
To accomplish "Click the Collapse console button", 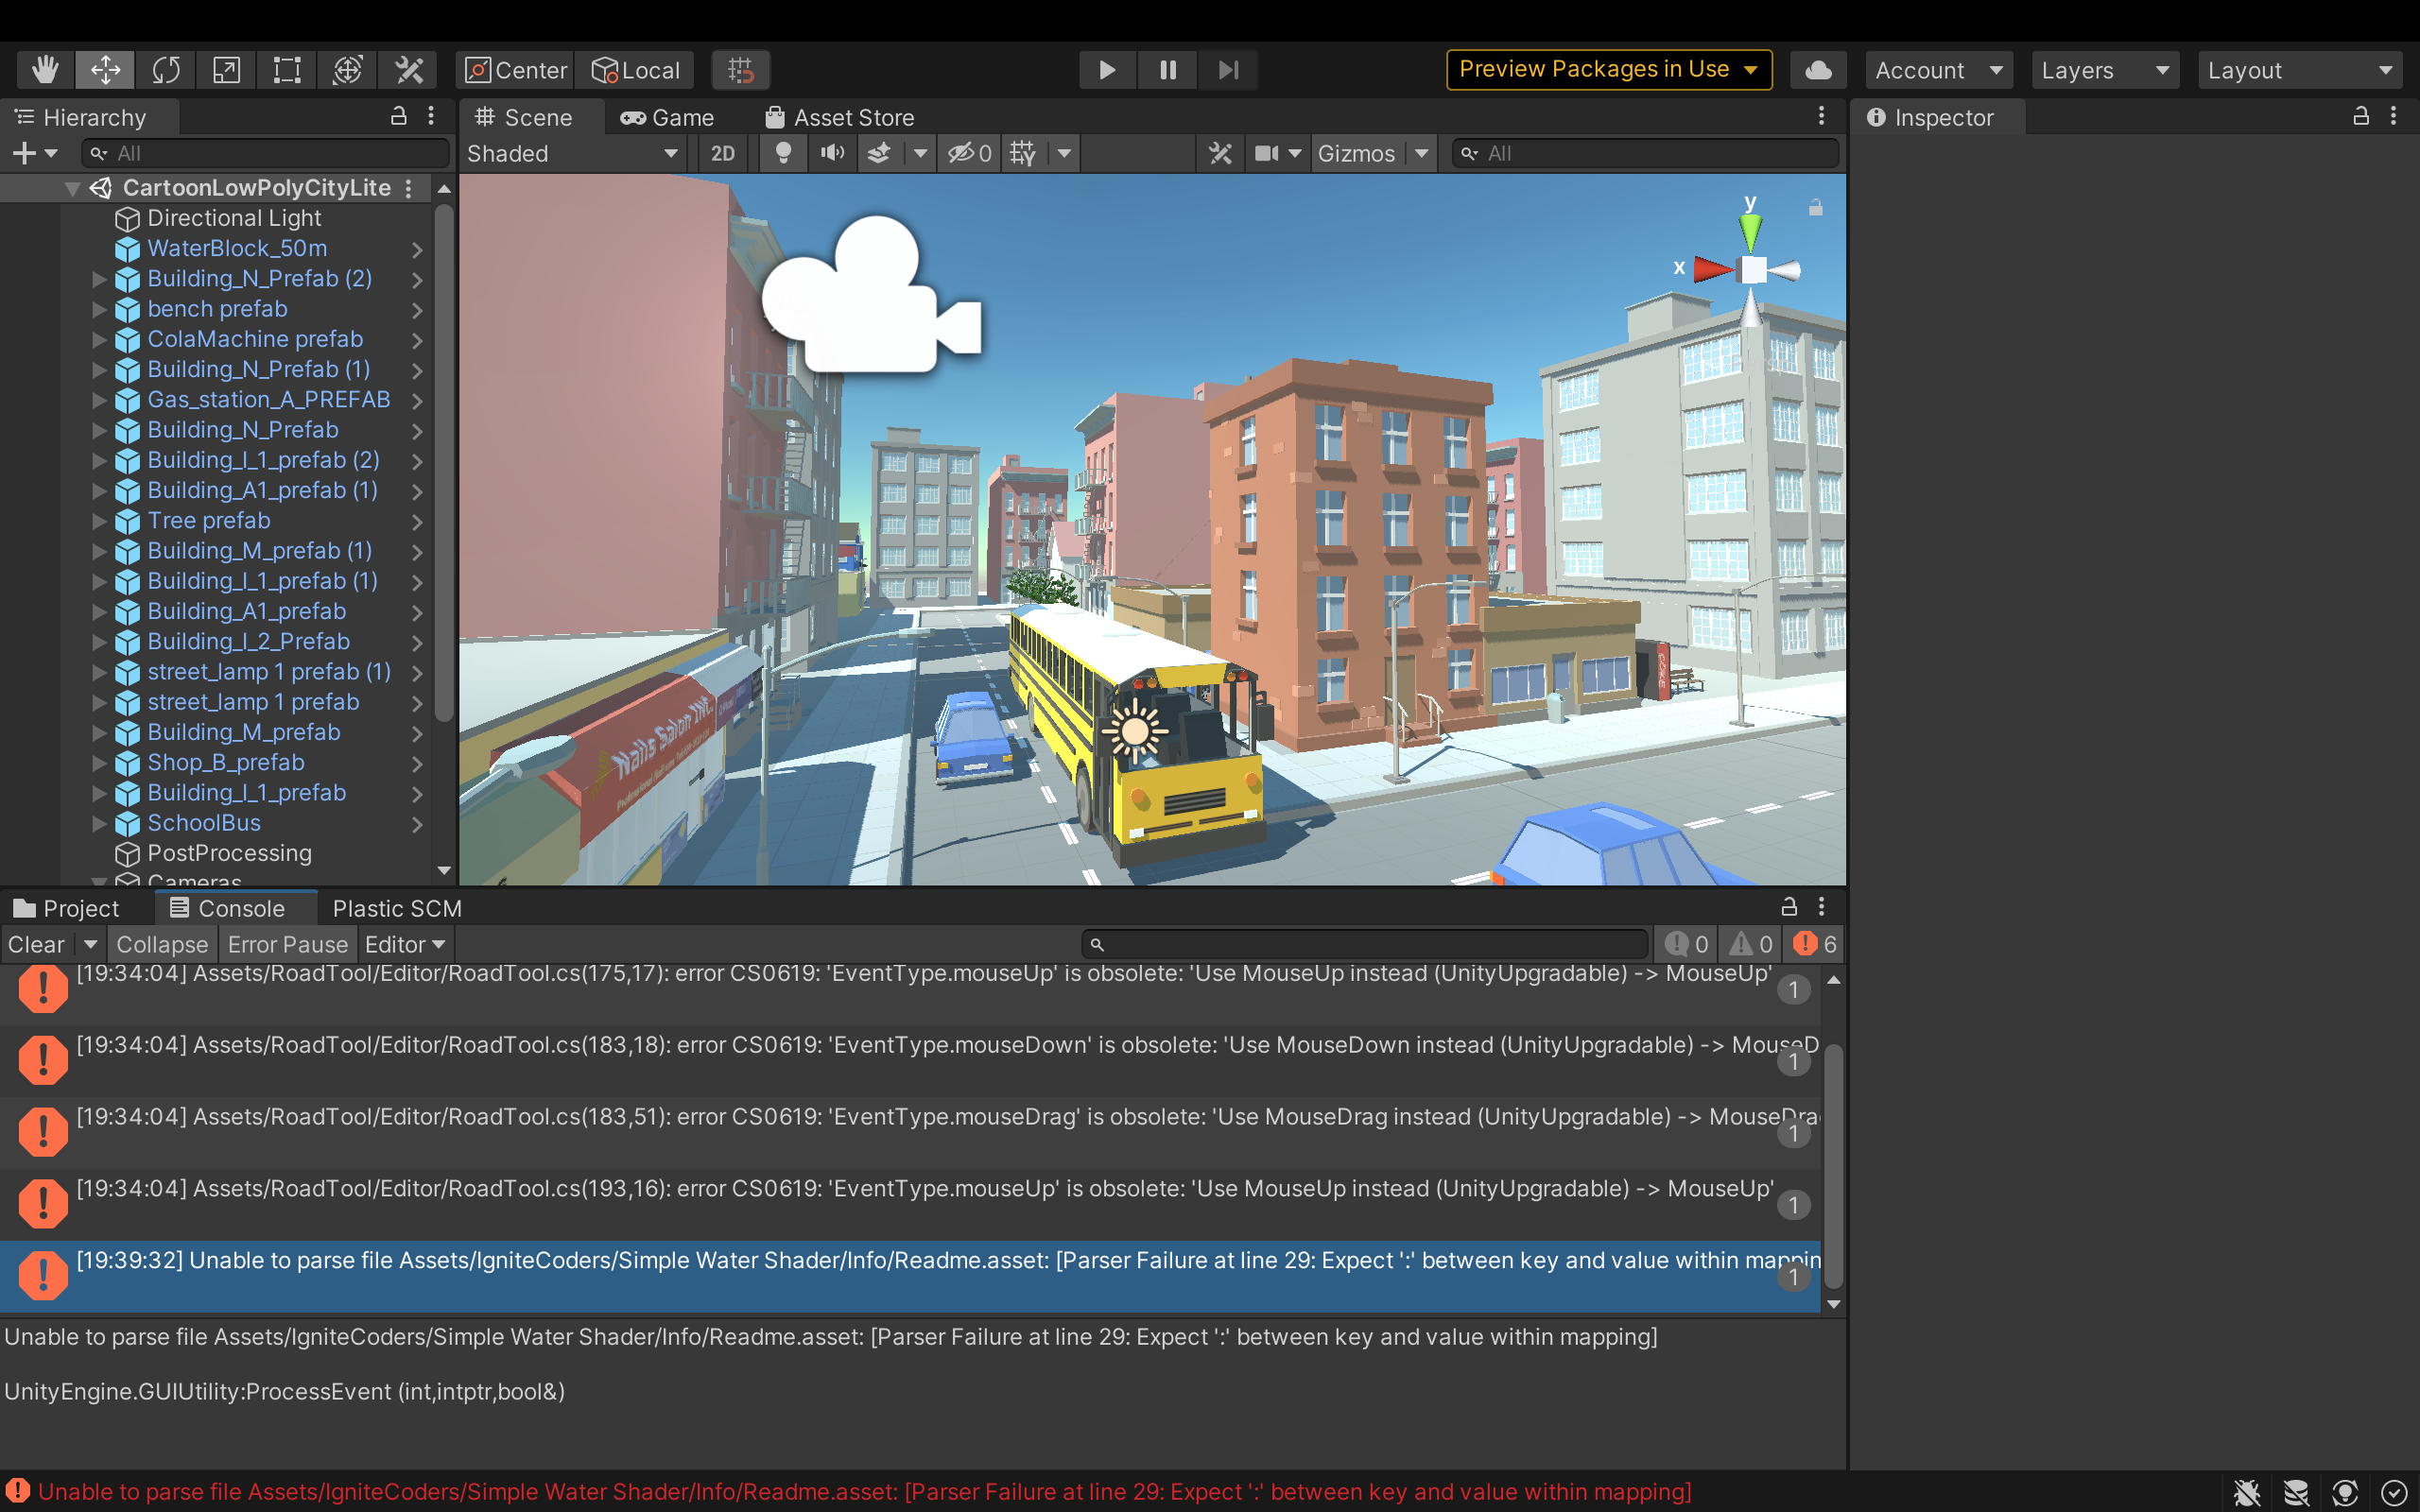I will 162,944.
